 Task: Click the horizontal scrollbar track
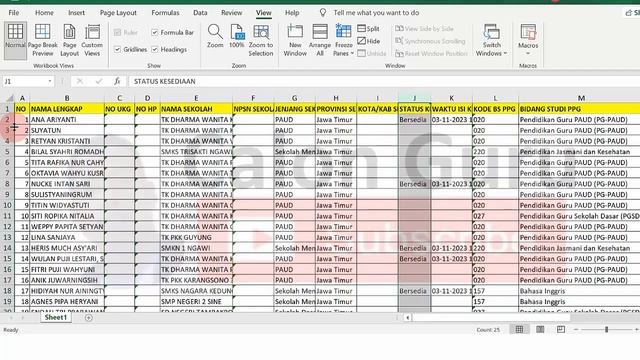click(490, 318)
